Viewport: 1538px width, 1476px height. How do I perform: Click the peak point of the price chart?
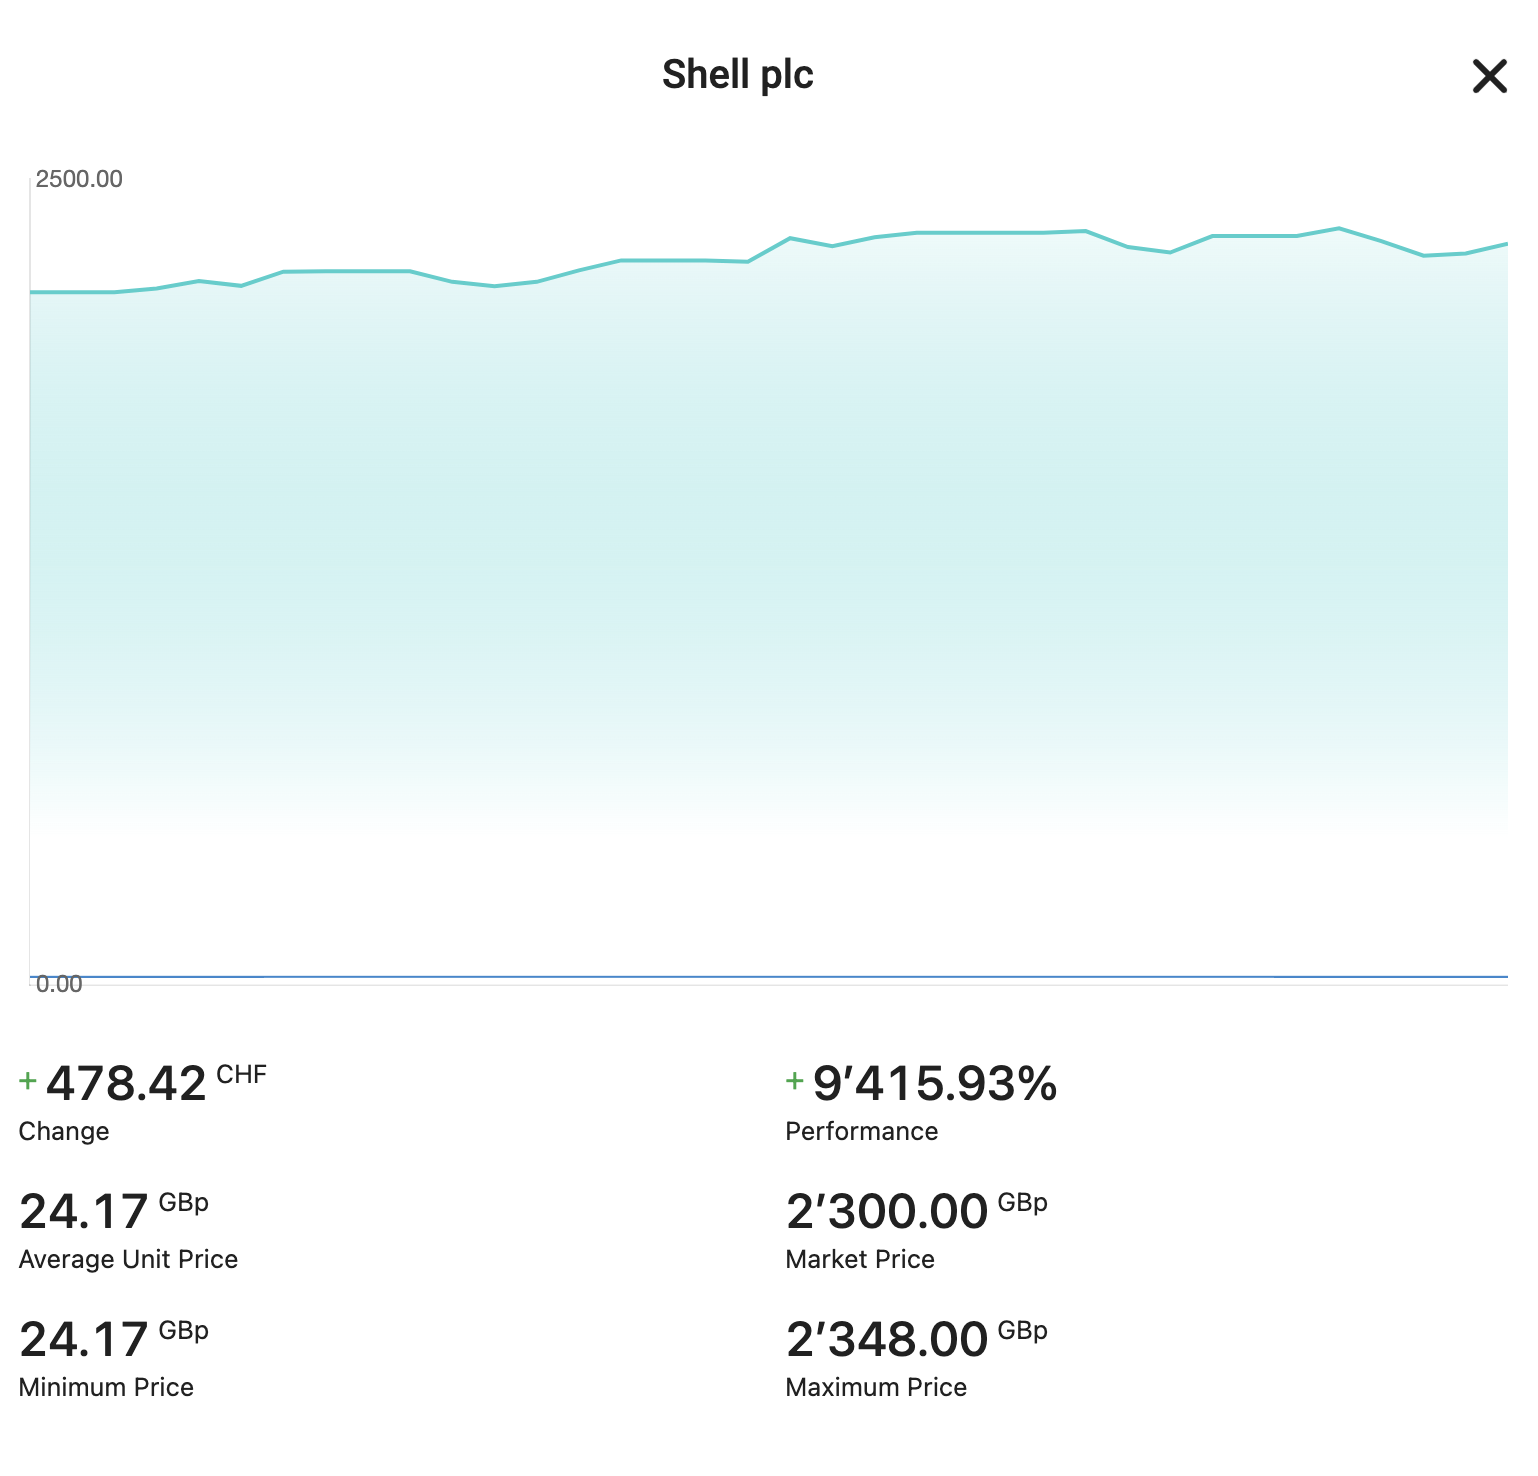coord(1340,228)
